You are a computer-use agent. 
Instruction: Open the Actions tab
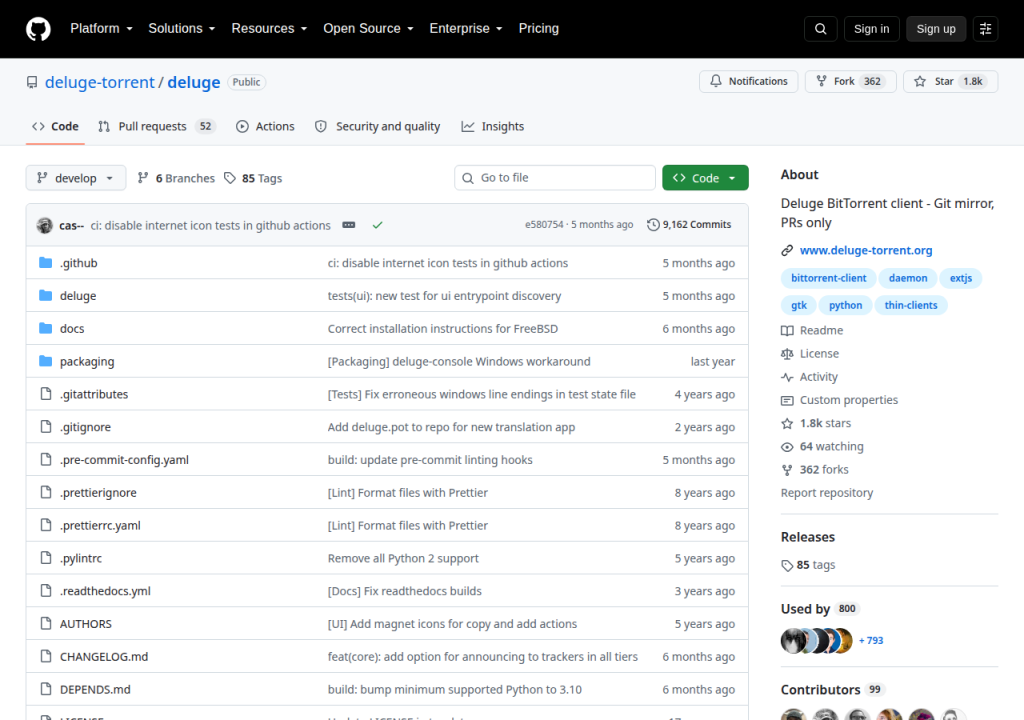click(265, 126)
